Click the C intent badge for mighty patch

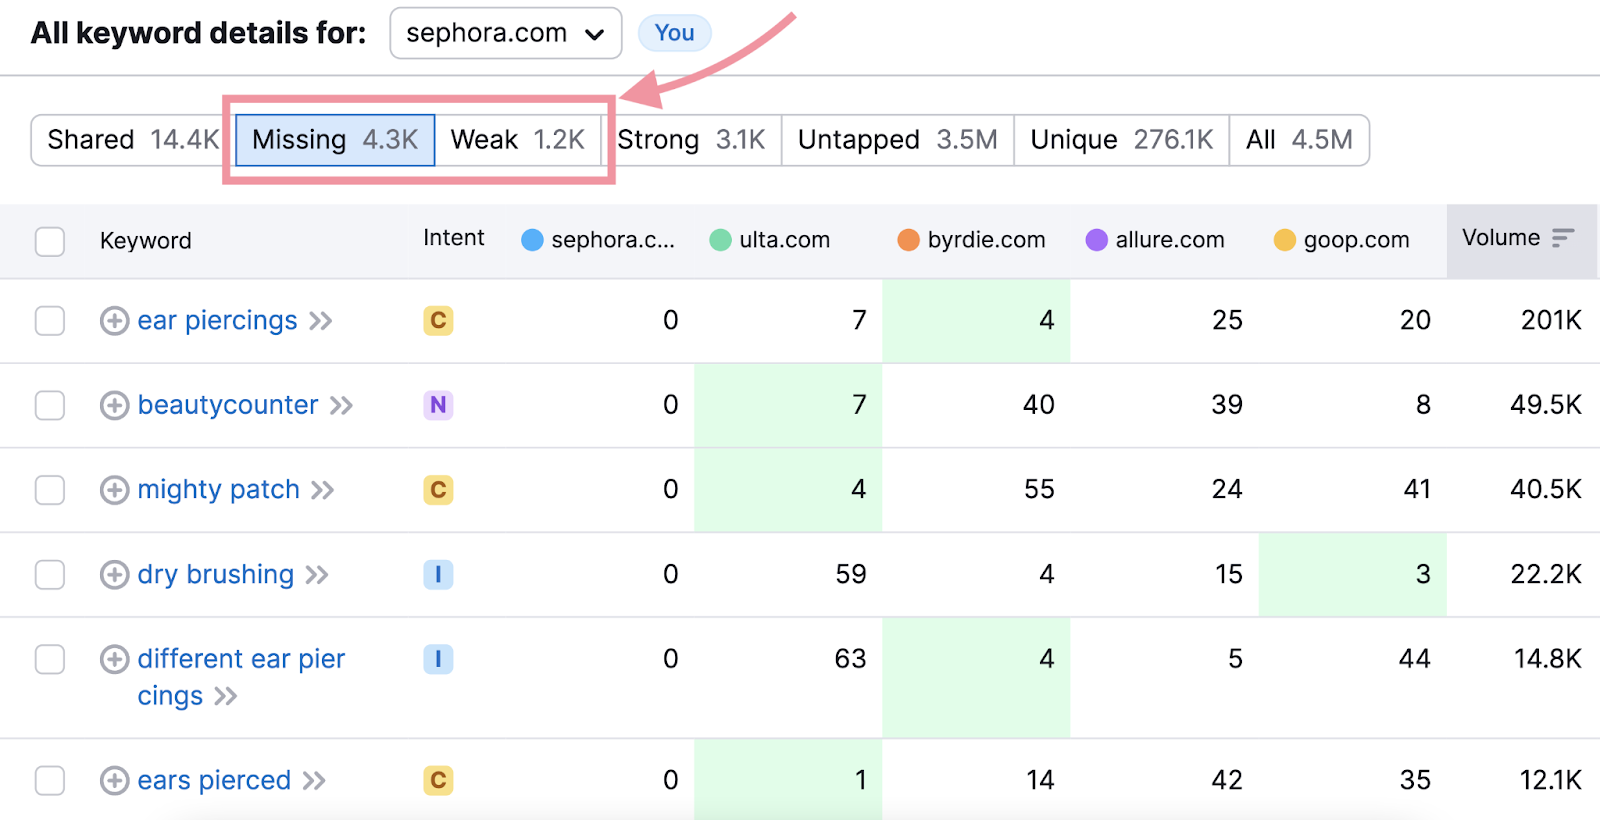[x=438, y=489]
